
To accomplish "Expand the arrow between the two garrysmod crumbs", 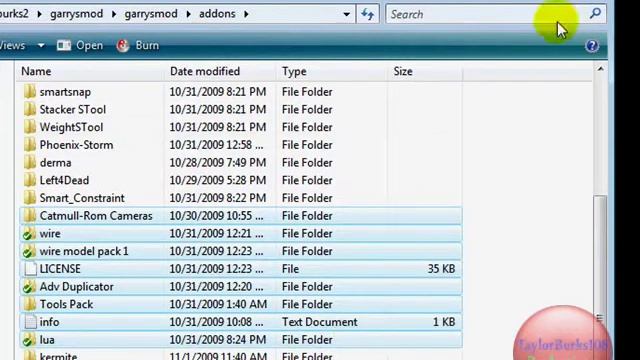I will [x=114, y=14].
